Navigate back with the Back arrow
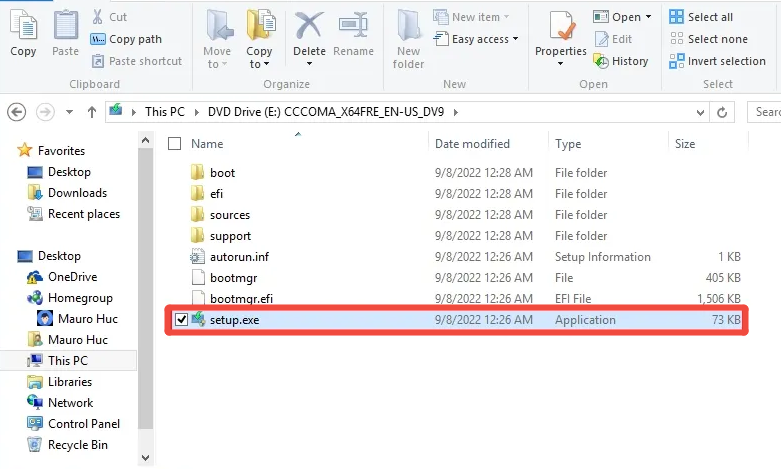The image size is (781, 469). point(16,112)
